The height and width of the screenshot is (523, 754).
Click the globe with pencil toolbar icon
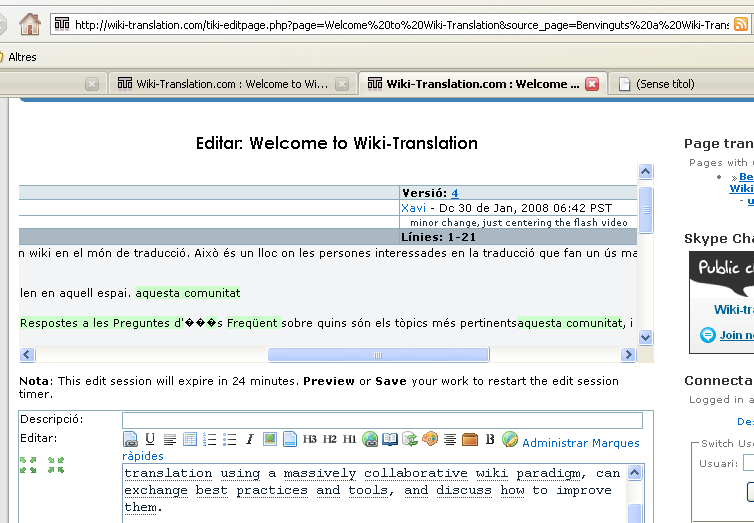point(510,439)
